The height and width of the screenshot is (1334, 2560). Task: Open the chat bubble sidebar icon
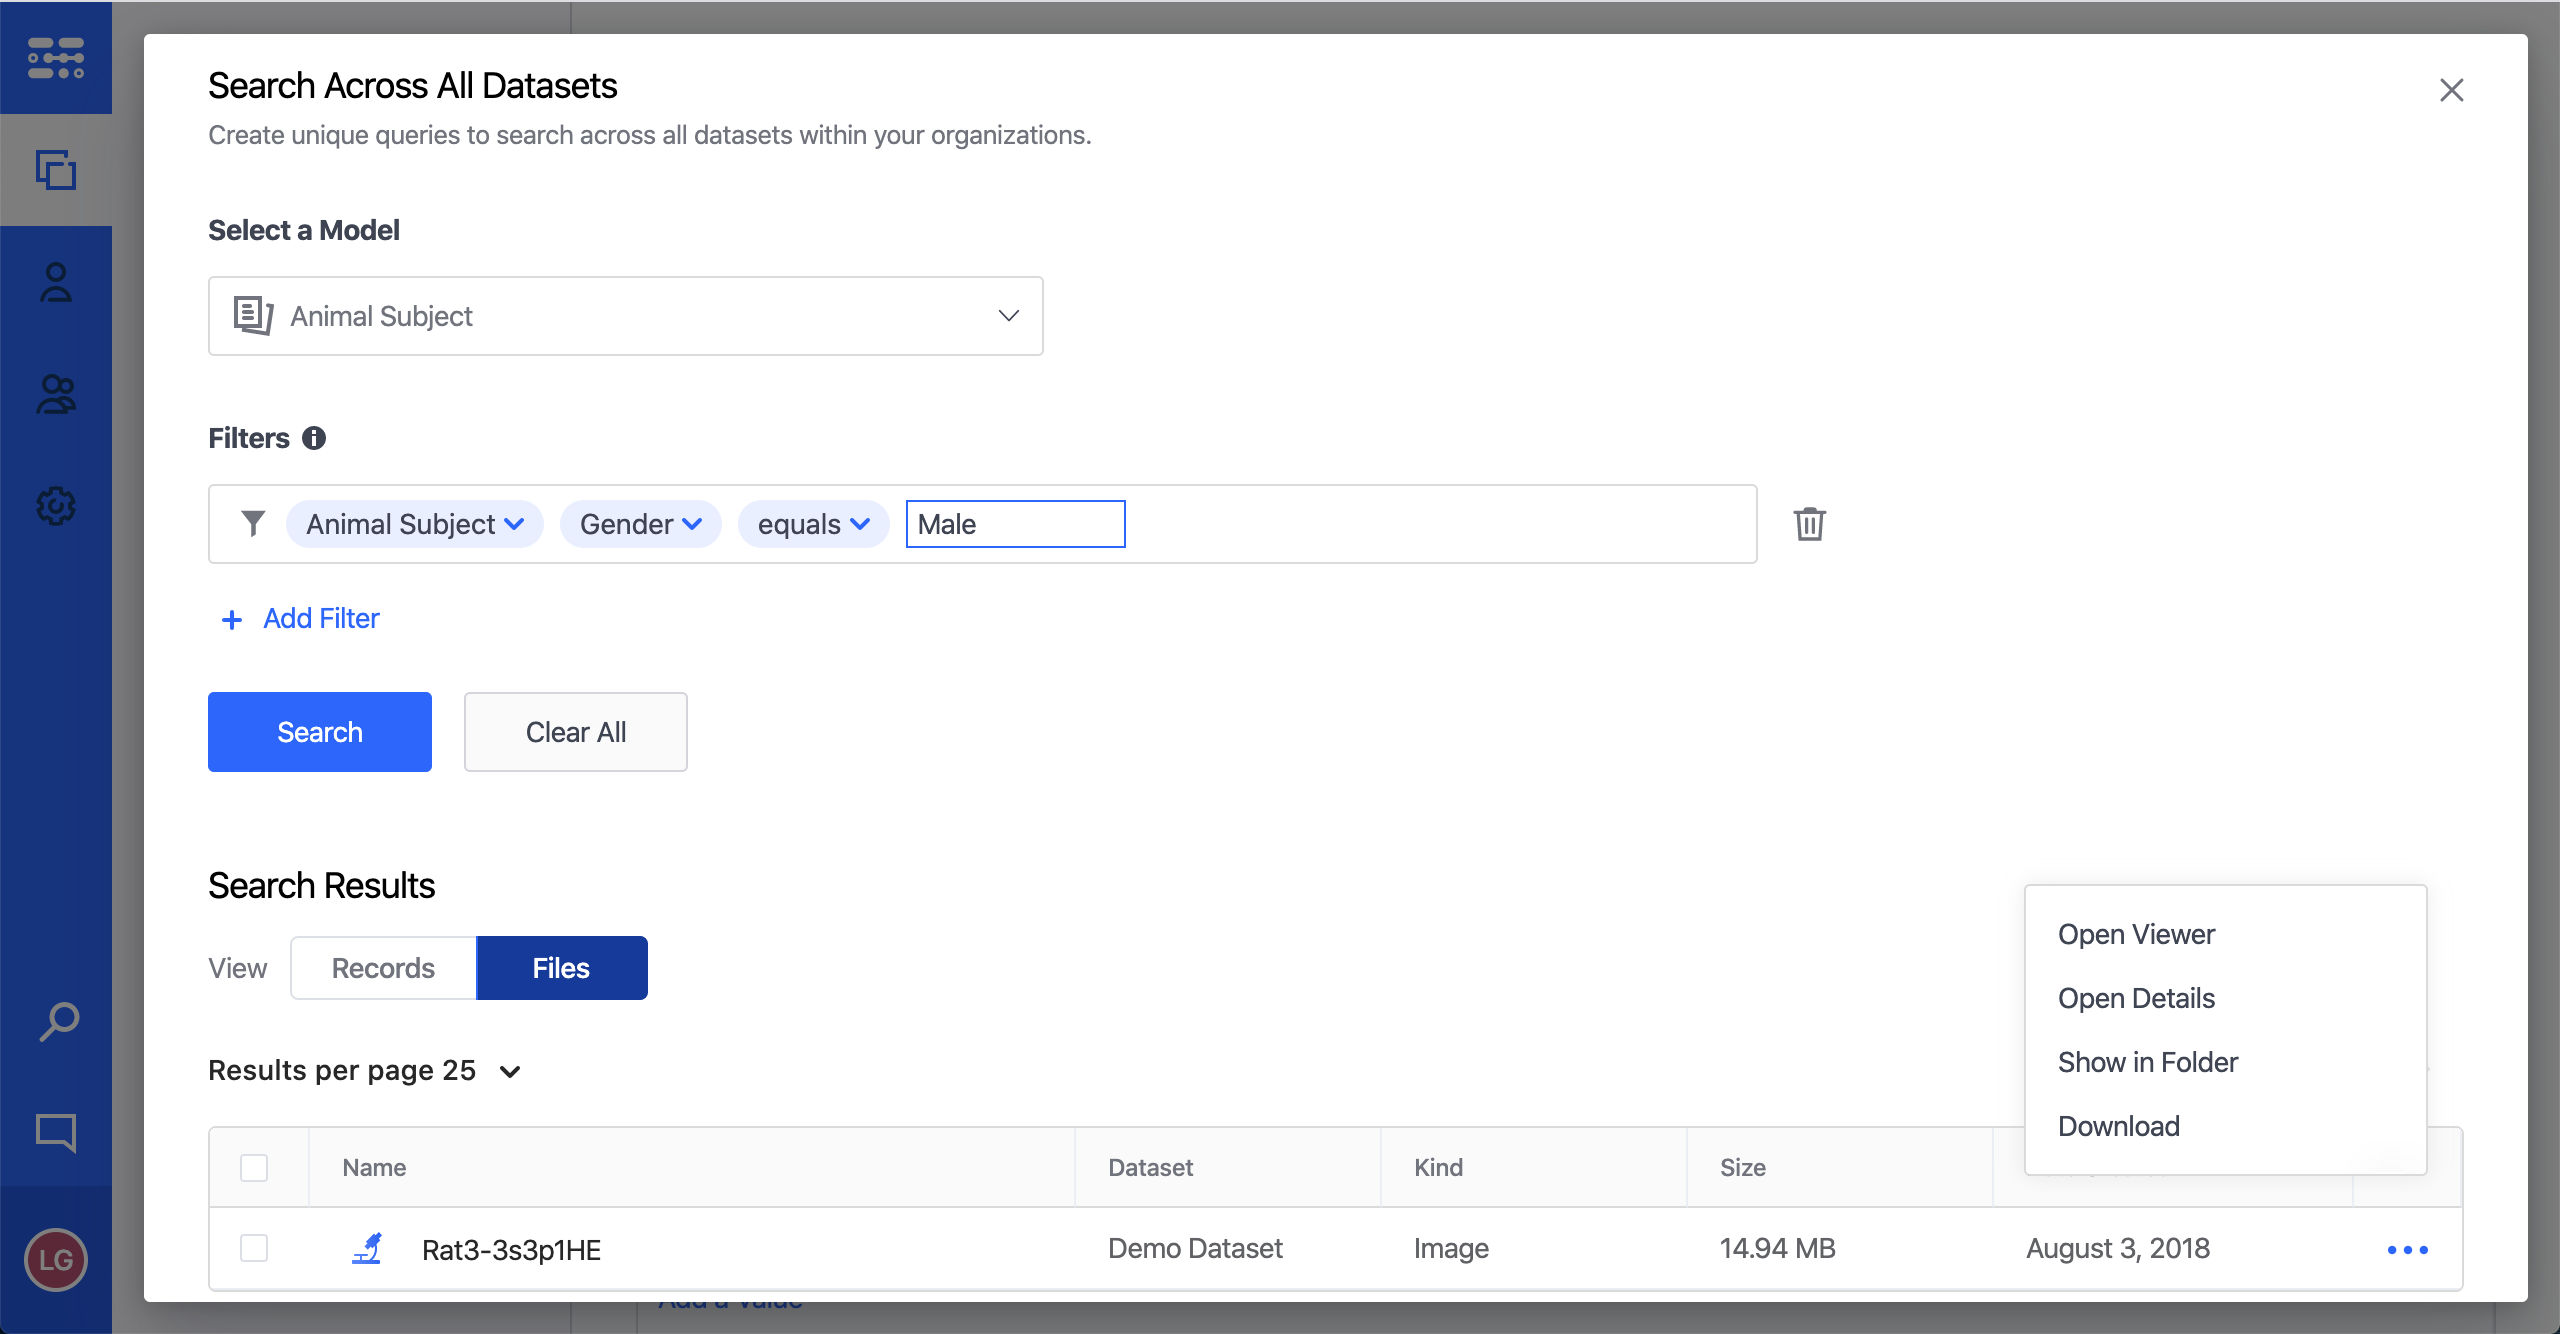click(56, 1132)
